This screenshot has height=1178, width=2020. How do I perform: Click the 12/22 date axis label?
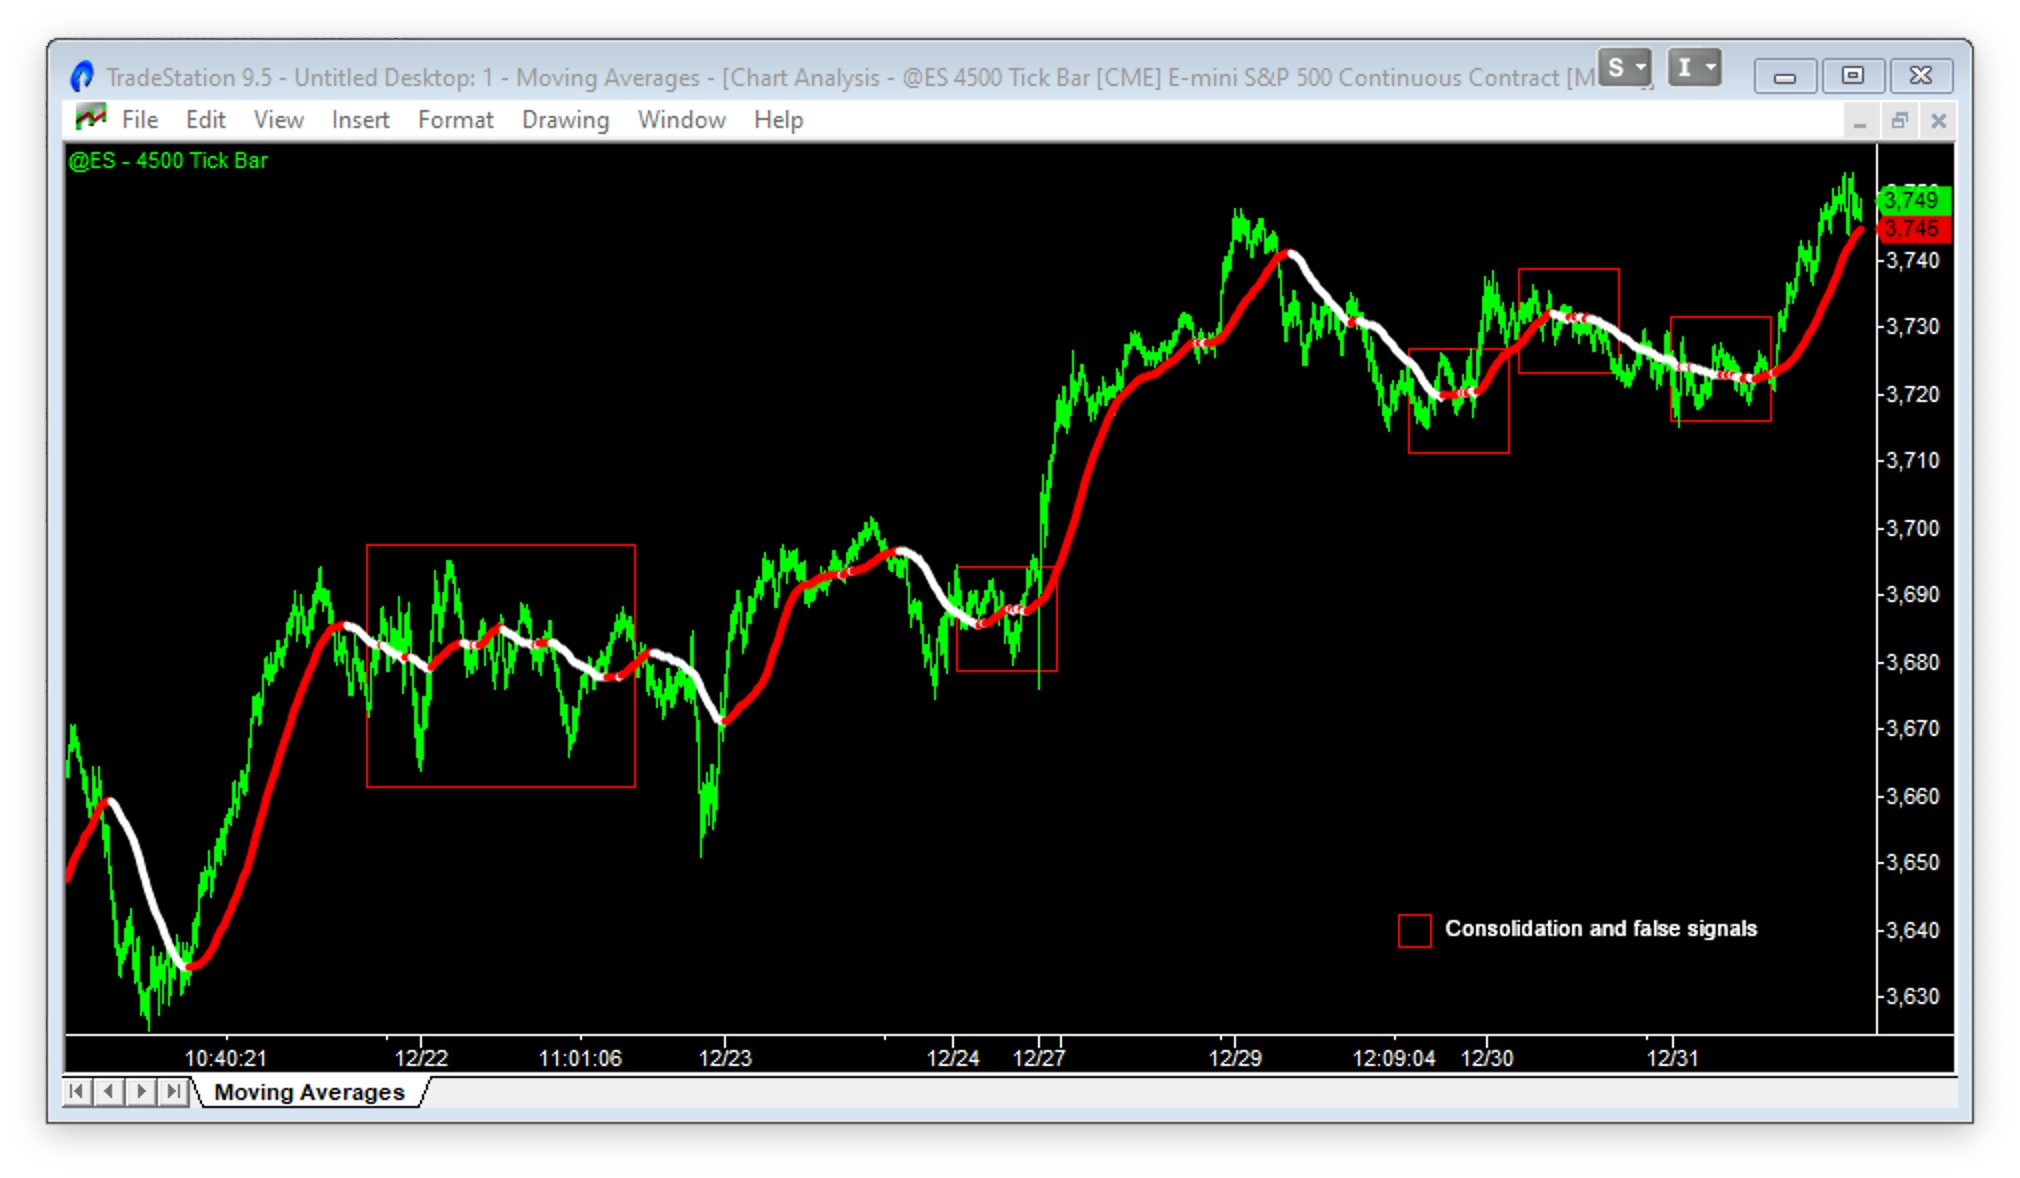coord(421,1058)
